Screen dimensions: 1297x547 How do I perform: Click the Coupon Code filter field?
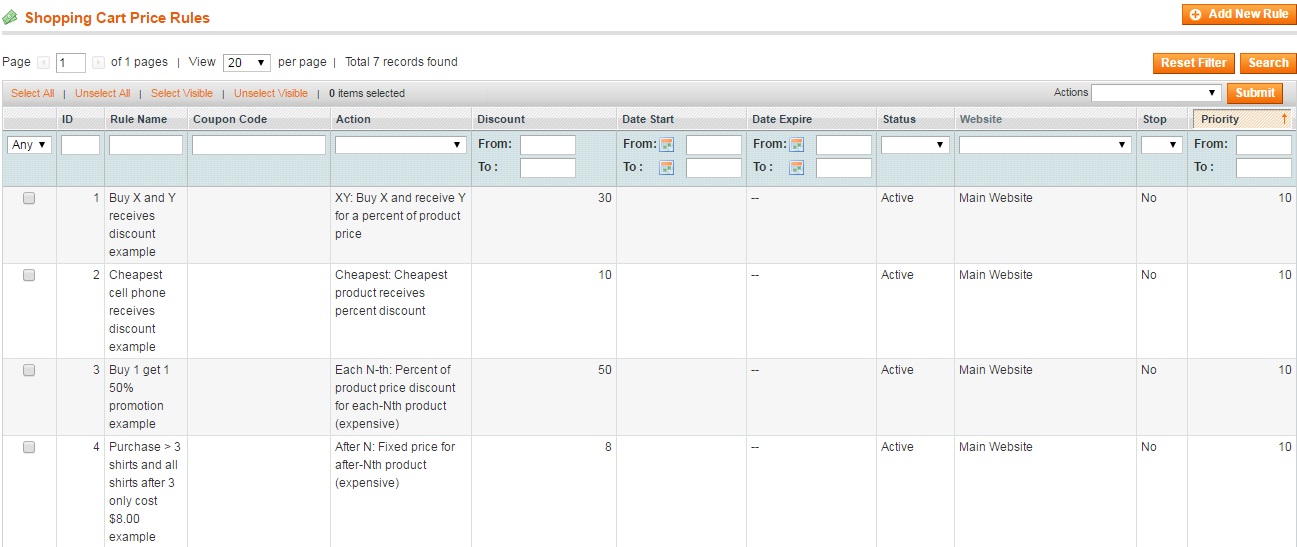259,145
